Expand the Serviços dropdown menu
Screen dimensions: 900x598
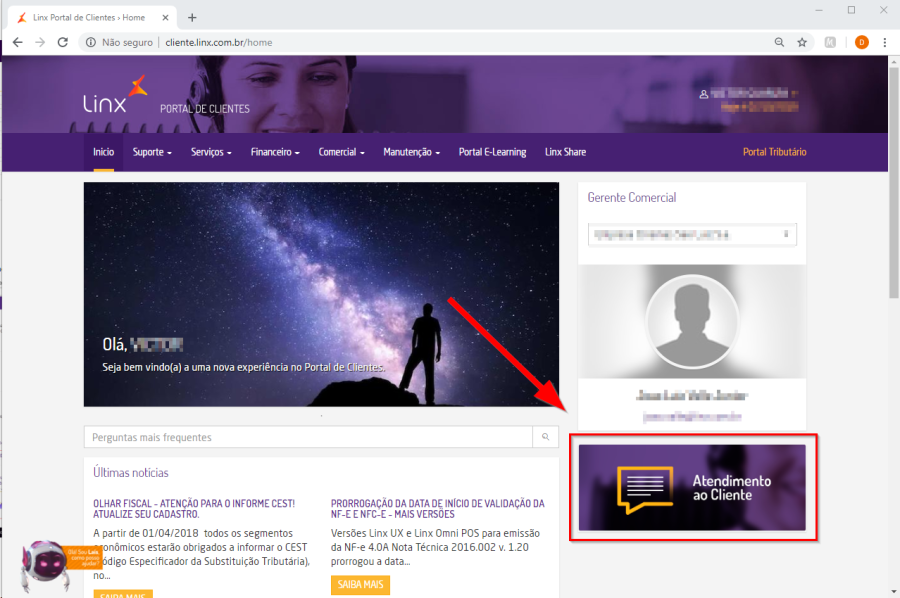(x=211, y=152)
